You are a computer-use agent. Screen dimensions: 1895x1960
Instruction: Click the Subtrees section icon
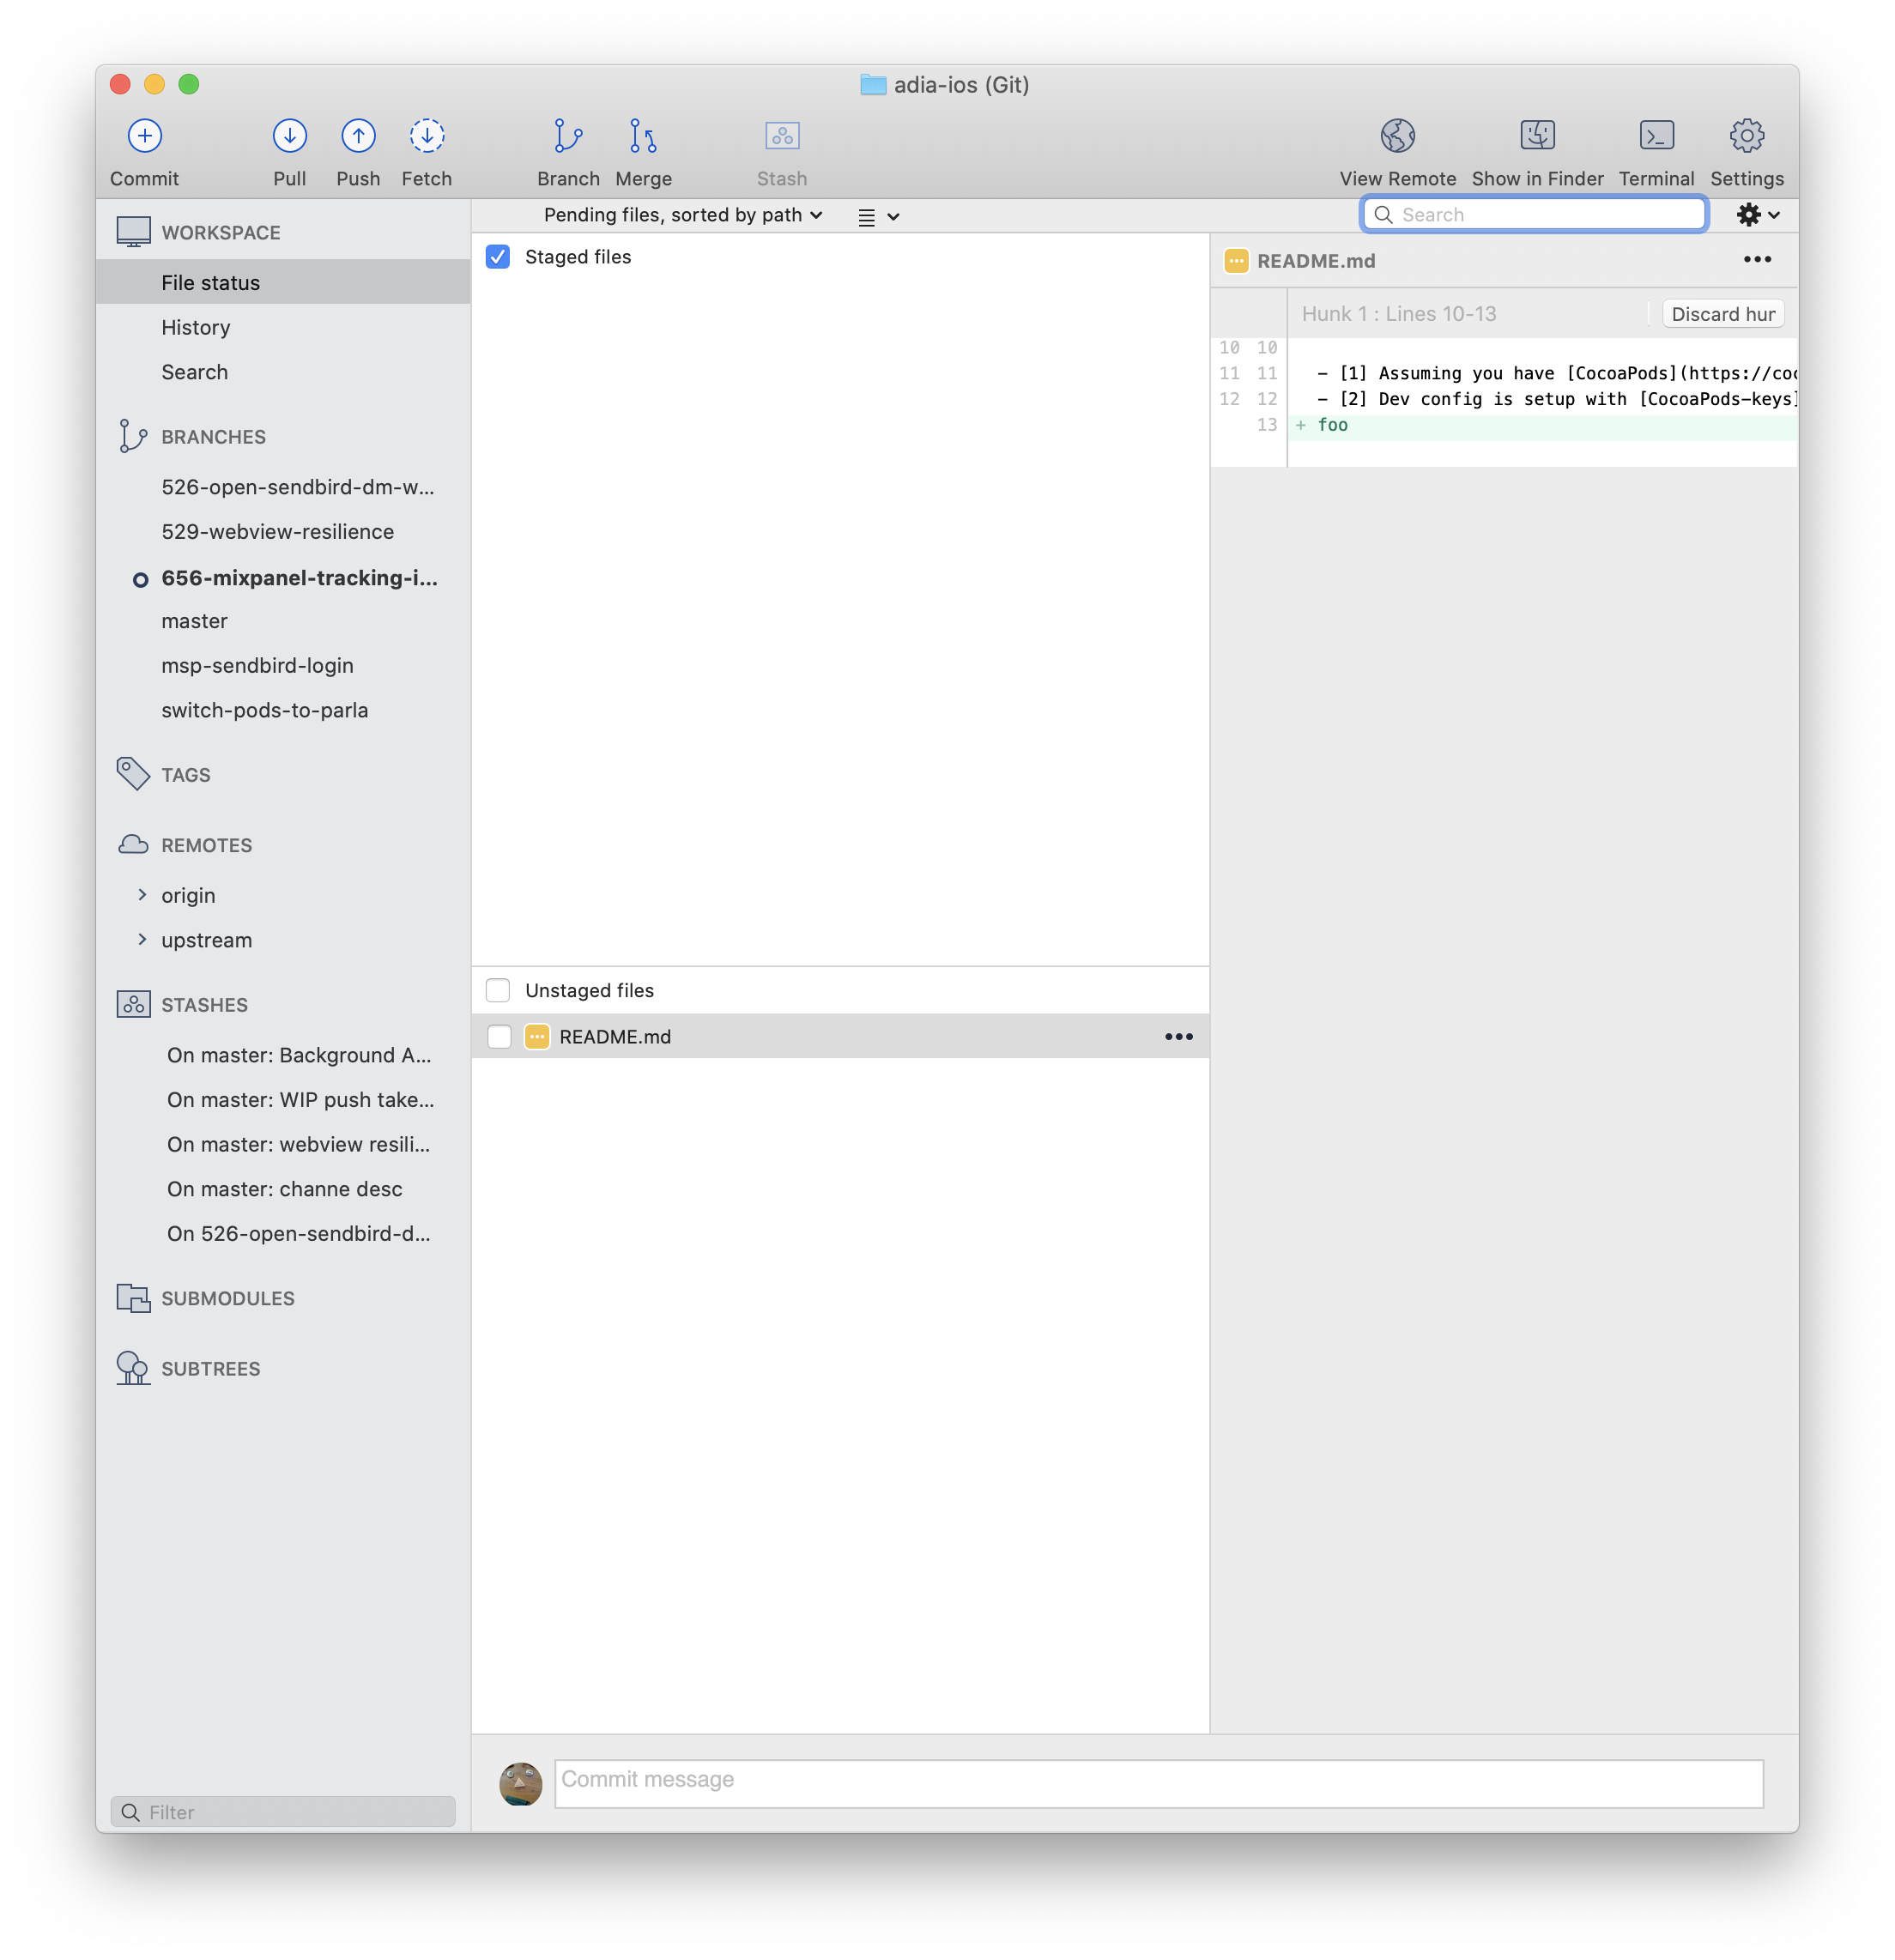133,1367
